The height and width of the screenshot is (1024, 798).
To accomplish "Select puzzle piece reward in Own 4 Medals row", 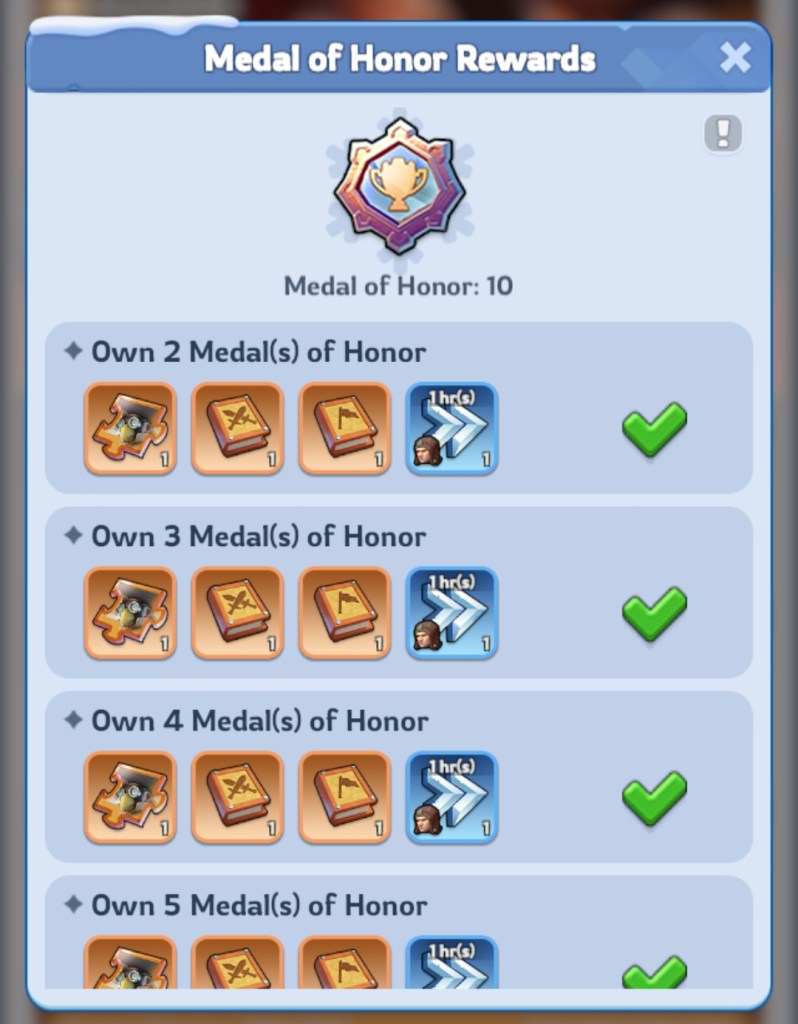I will pyautogui.click(x=130, y=797).
